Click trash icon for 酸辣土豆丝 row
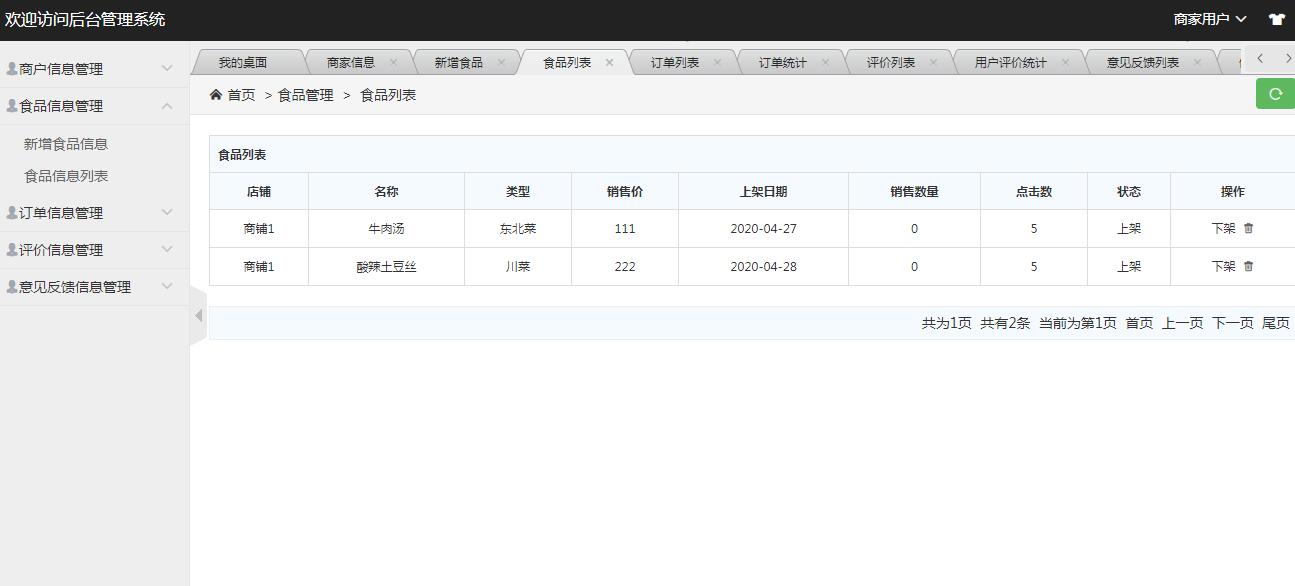1295x586 pixels. tap(1248, 266)
